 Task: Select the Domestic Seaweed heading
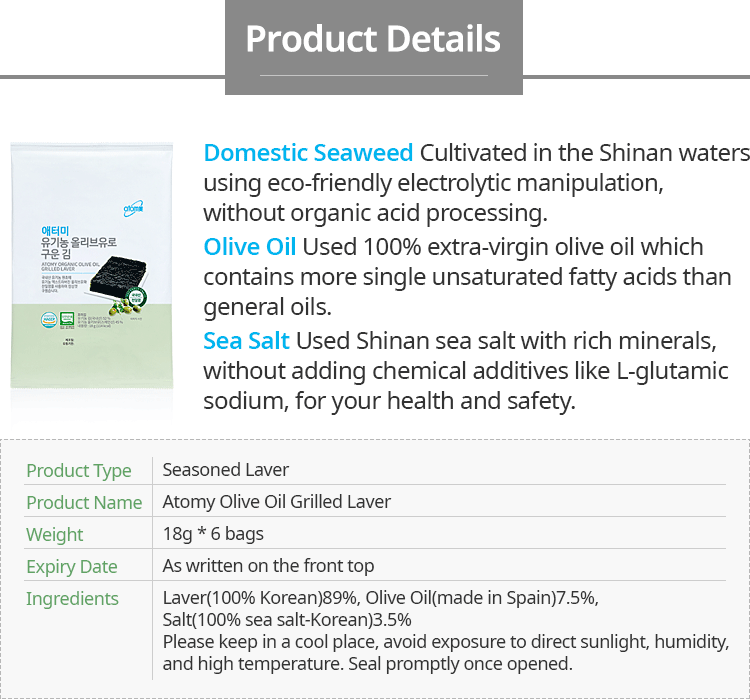click(308, 153)
